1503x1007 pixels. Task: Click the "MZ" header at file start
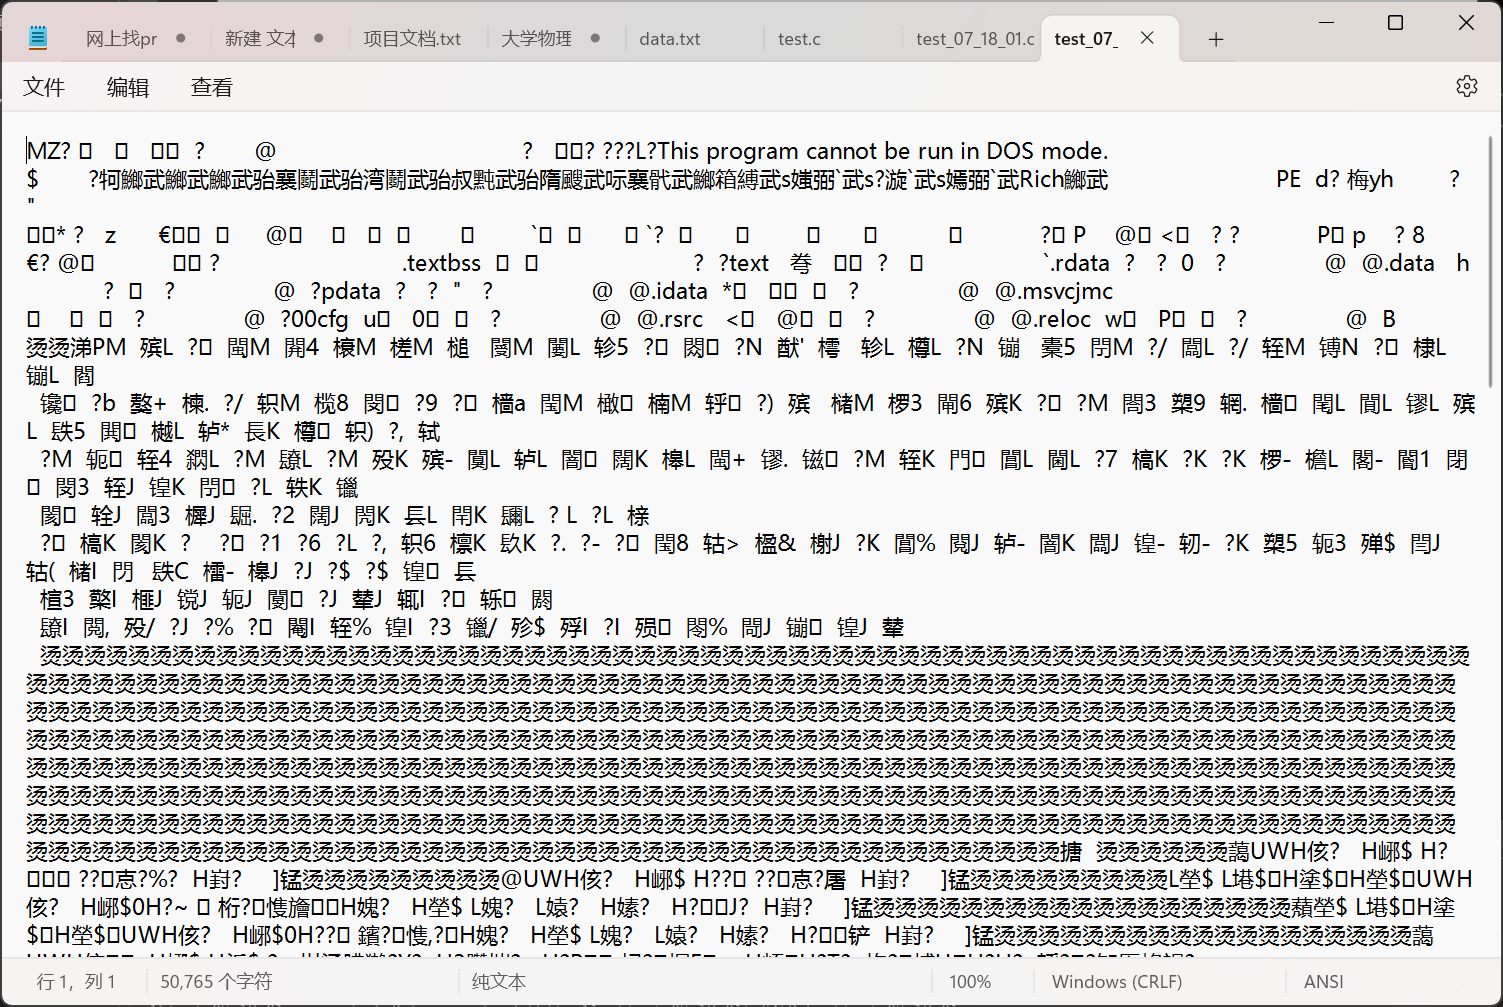point(42,151)
